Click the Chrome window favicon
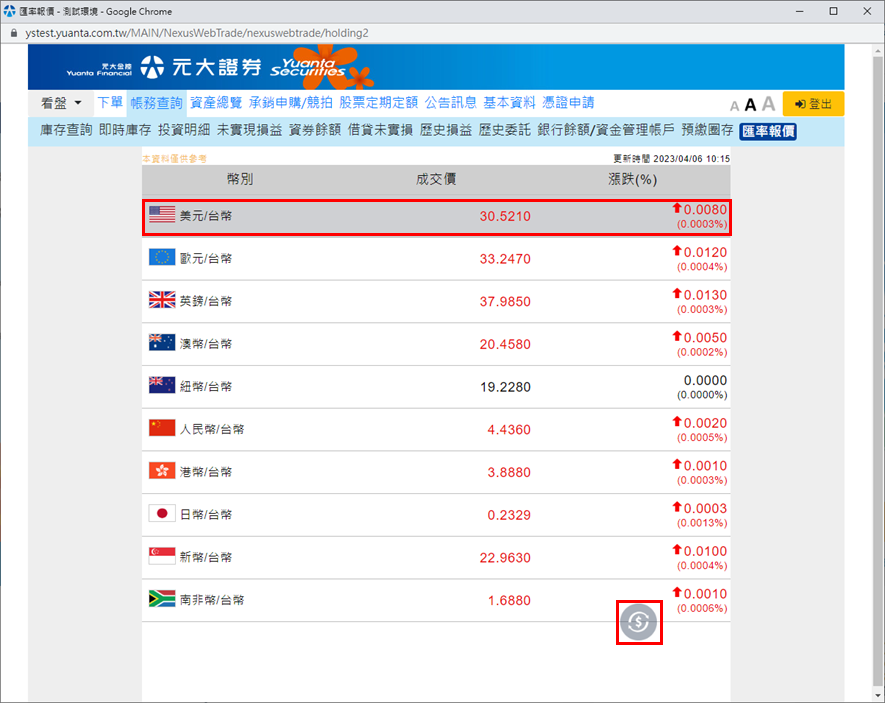This screenshot has width=885, height=703. [x=10, y=11]
